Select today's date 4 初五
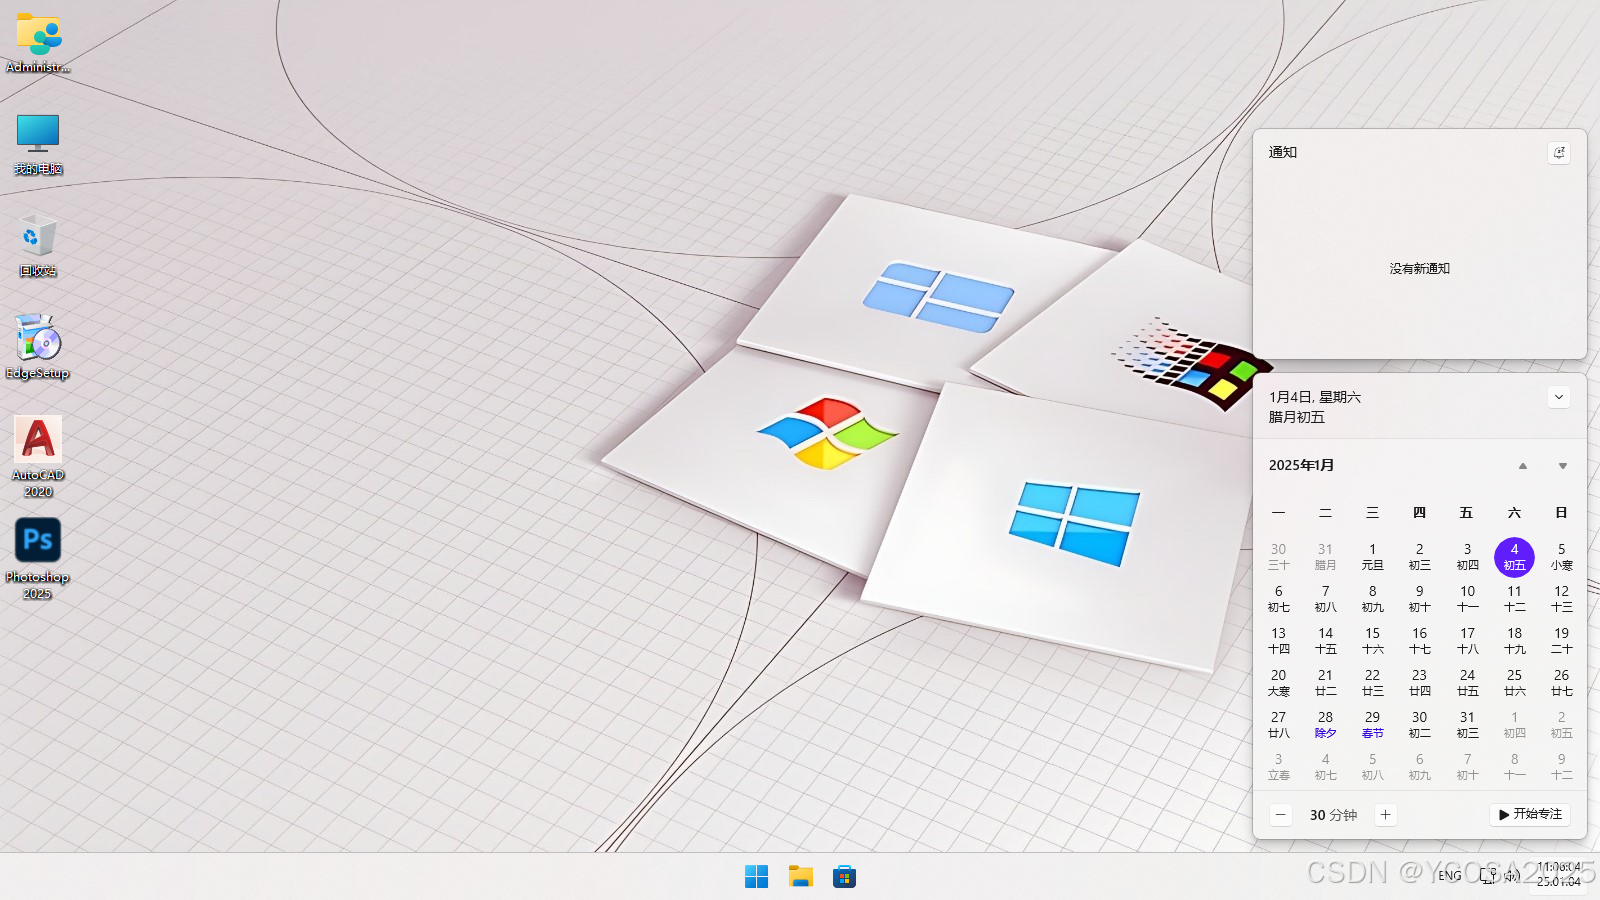This screenshot has width=1600, height=900. point(1515,557)
